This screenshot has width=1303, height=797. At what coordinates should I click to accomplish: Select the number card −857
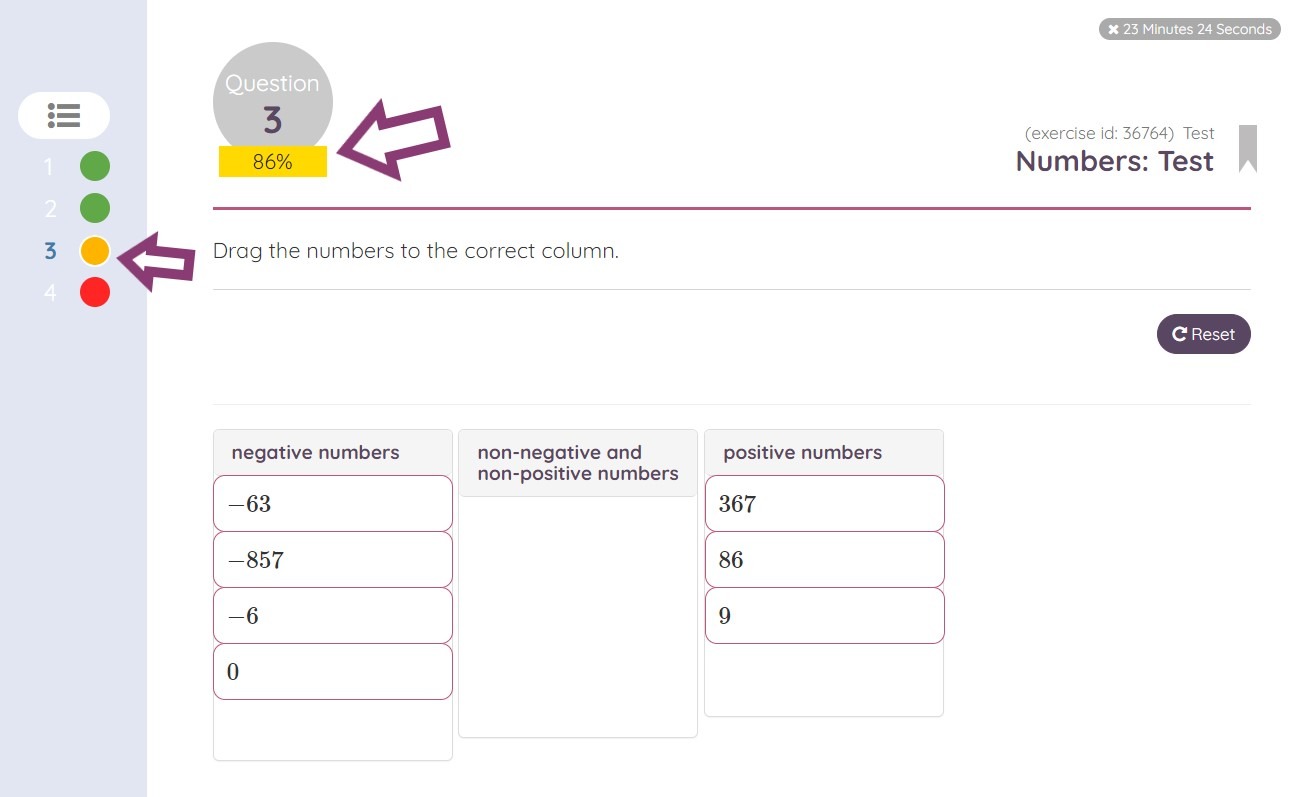(332, 559)
